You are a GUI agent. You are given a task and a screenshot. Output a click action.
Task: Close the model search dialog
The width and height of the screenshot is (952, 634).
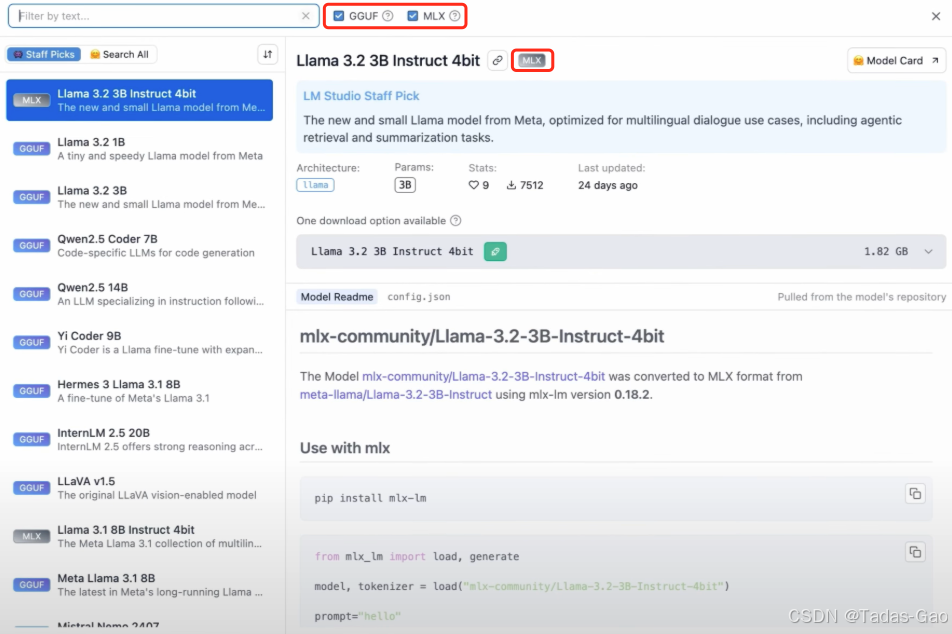[x=936, y=16]
